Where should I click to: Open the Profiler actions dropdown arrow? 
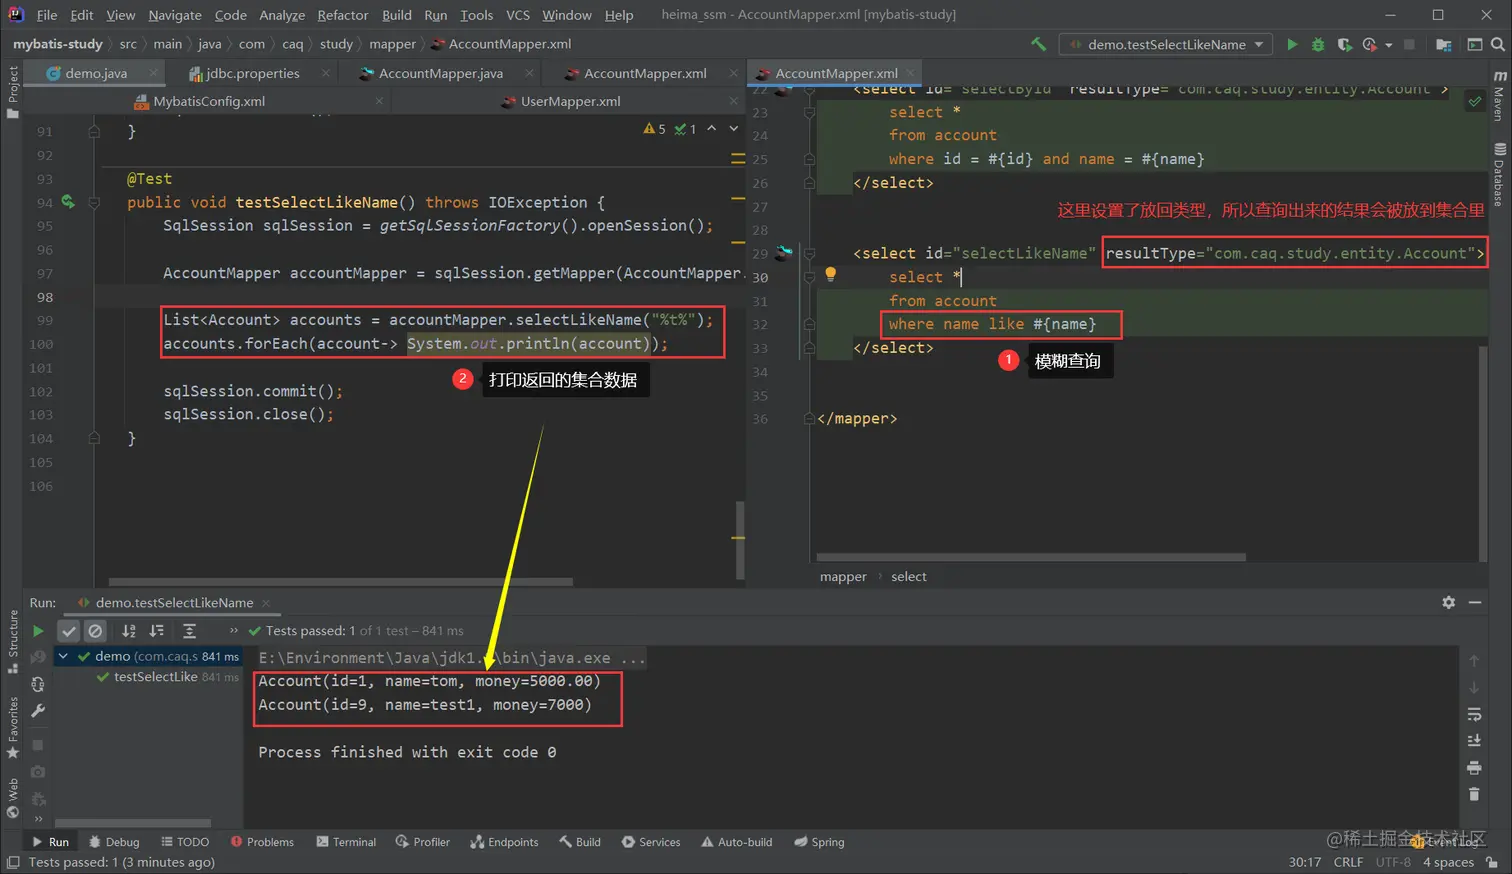point(1389,45)
